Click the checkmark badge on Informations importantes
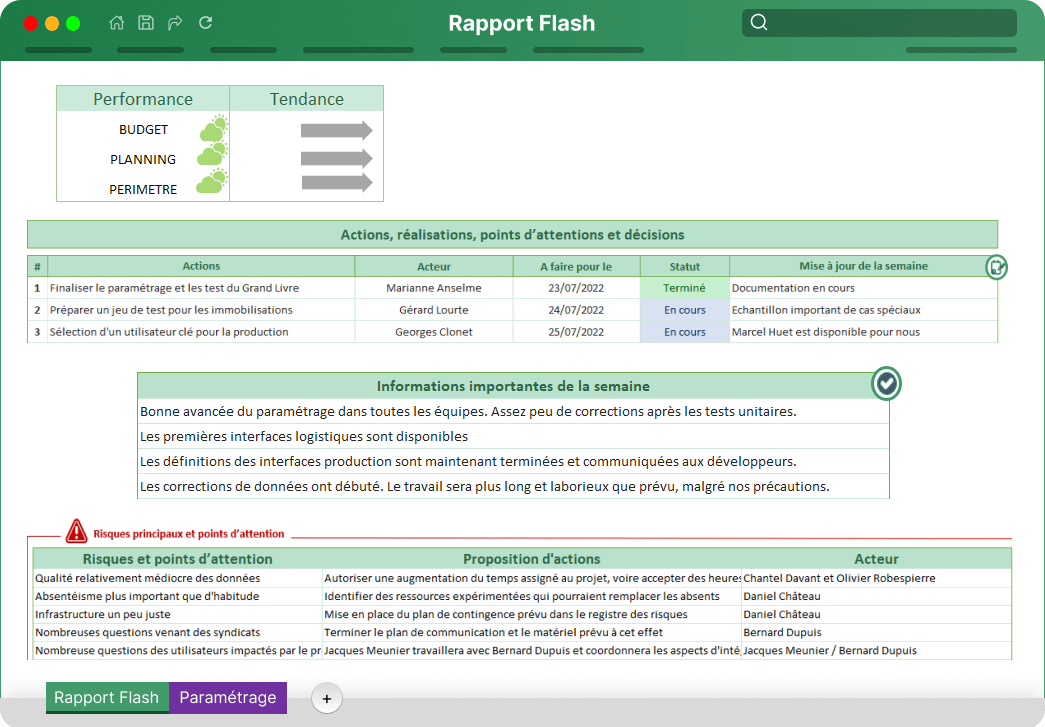 tap(886, 383)
